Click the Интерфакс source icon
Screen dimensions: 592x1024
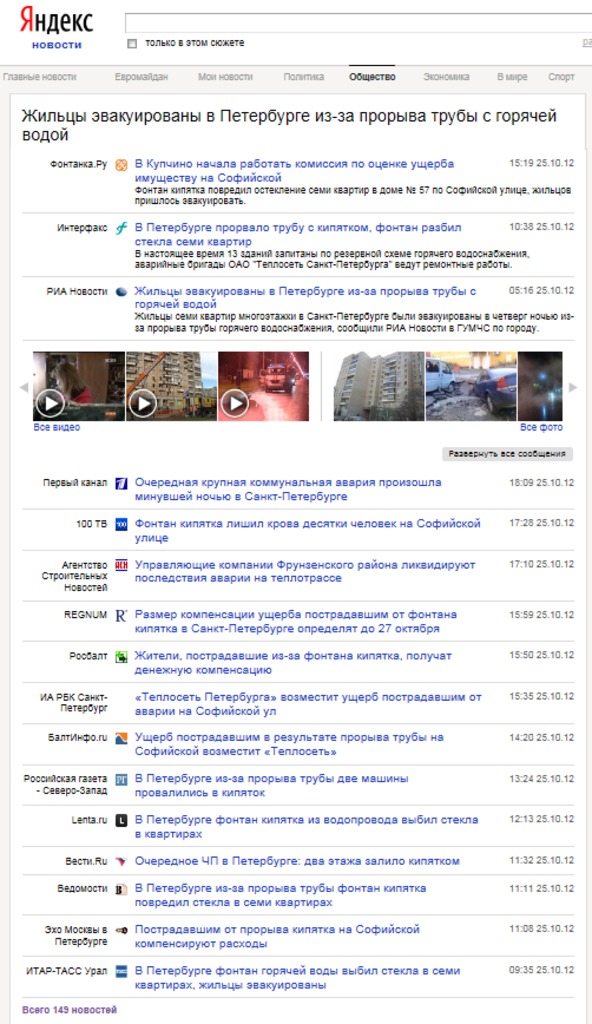[x=121, y=228]
